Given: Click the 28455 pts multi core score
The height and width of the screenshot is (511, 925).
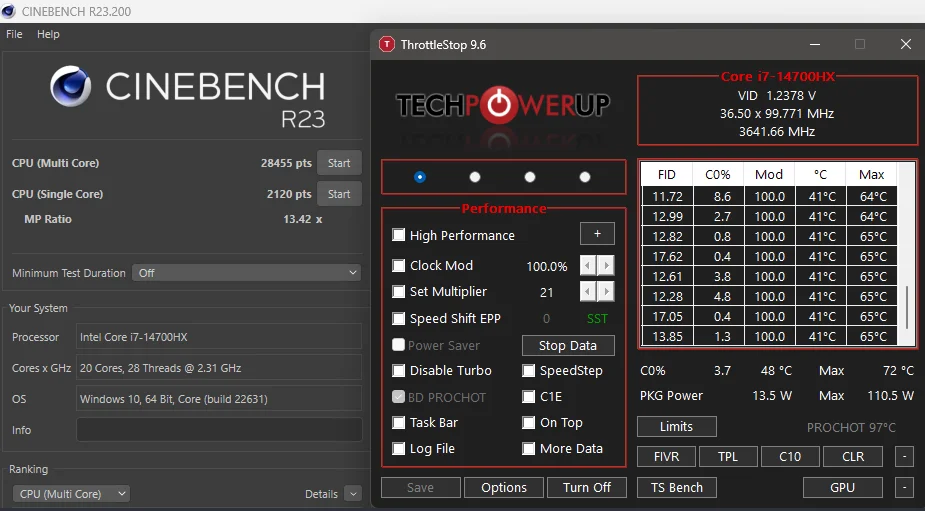Looking at the screenshot, I should (286, 163).
